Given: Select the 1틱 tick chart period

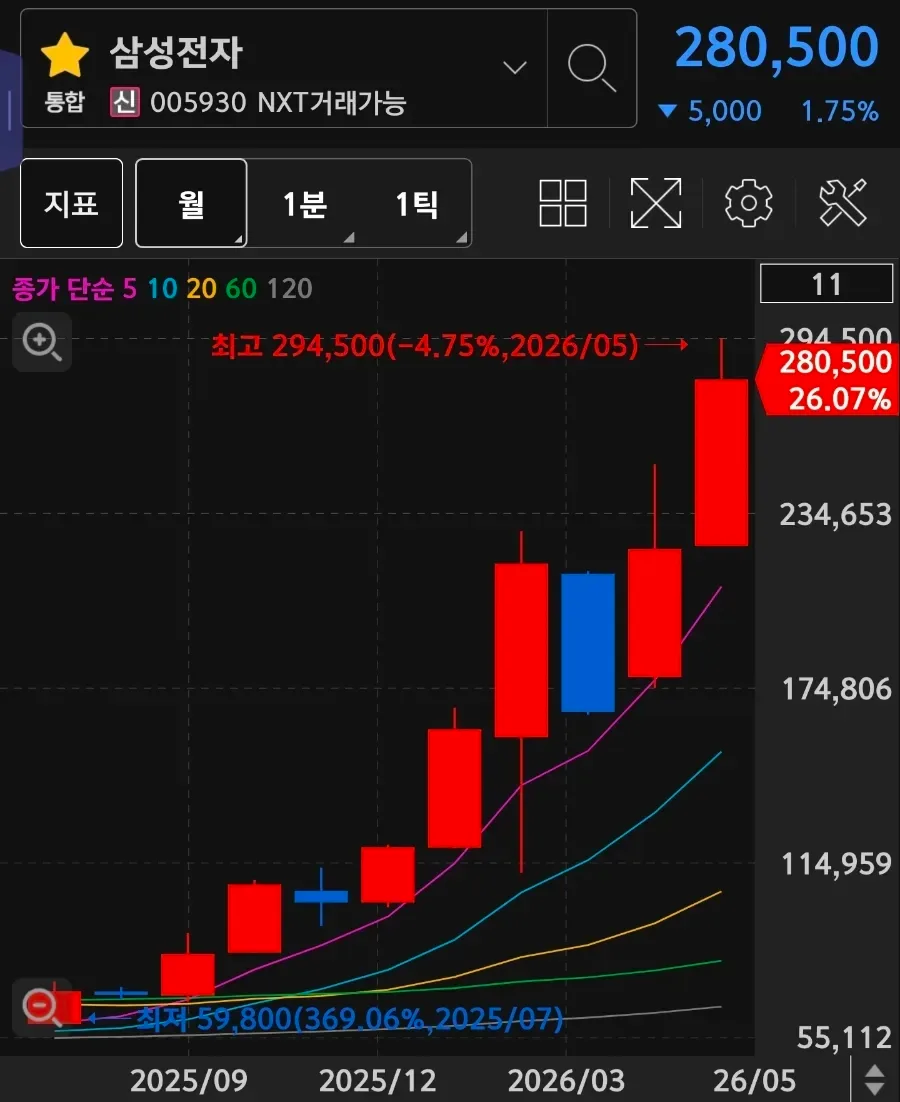Looking at the screenshot, I should 417,203.
